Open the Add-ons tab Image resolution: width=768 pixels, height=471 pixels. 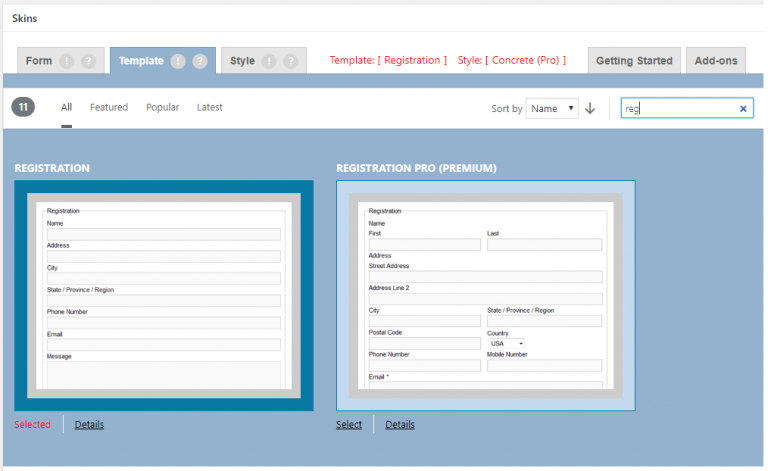tap(715, 61)
